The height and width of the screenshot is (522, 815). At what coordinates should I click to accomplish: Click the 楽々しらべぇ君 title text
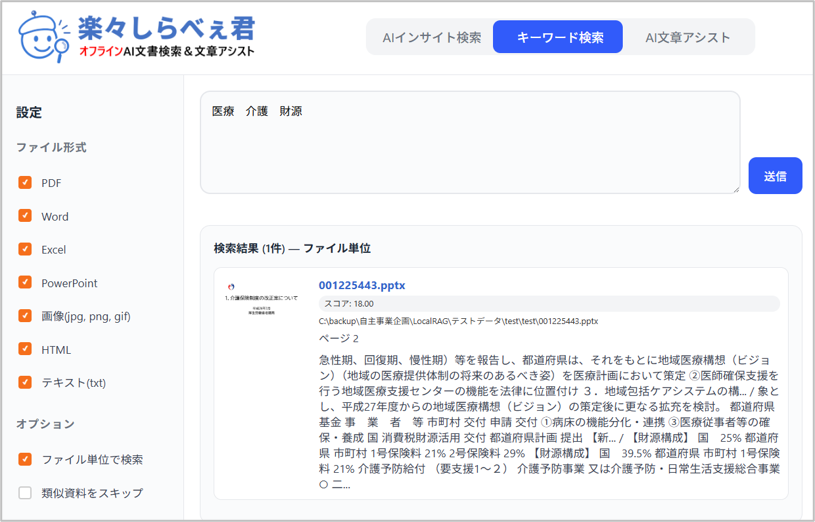(x=166, y=28)
